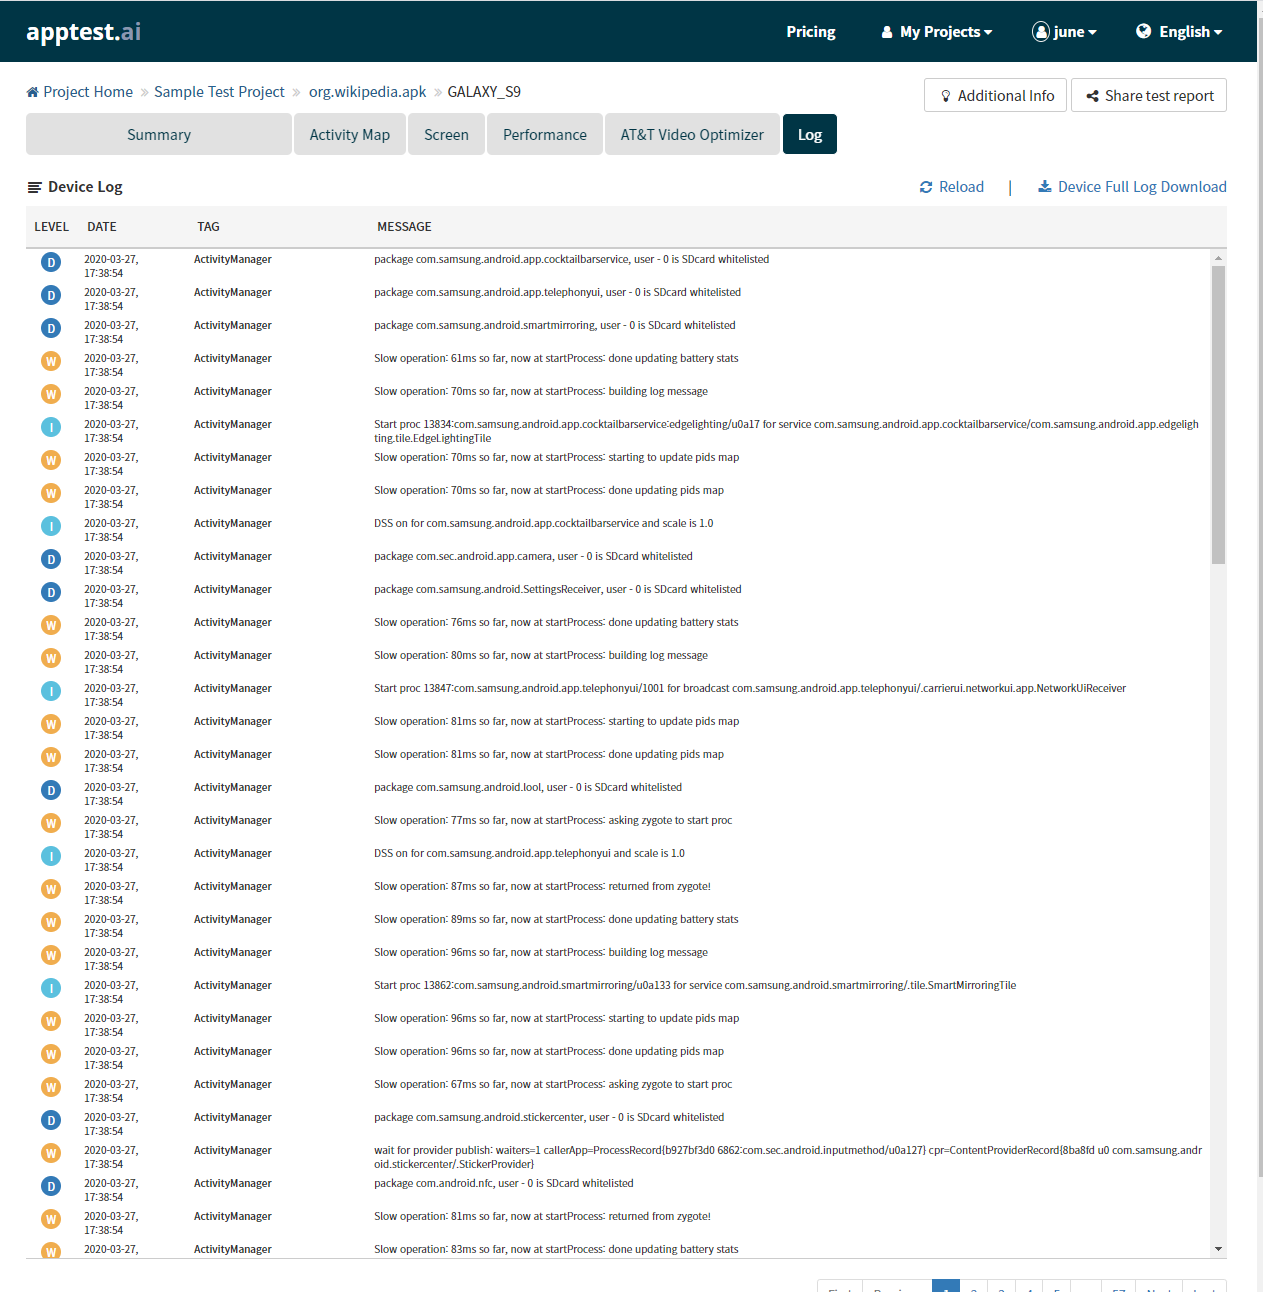This screenshot has width=1263, height=1292.
Task: Click W icon for wait for provider publish row
Action: pos(51,1153)
